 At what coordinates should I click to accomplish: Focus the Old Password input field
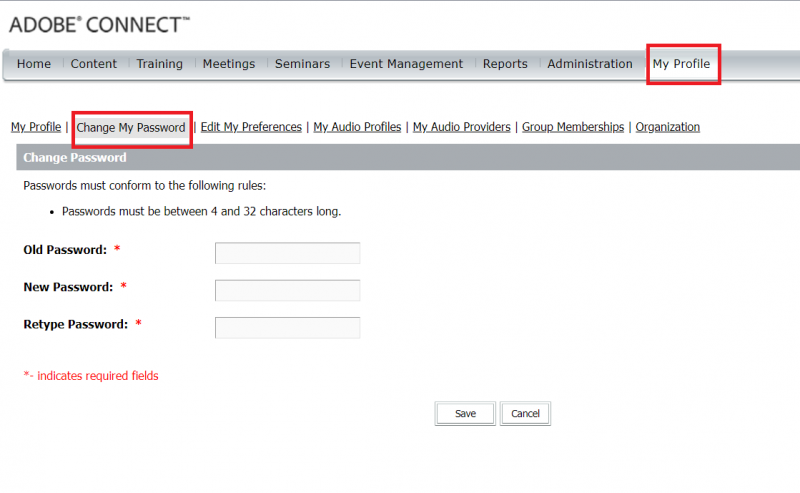click(x=287, y=253)
